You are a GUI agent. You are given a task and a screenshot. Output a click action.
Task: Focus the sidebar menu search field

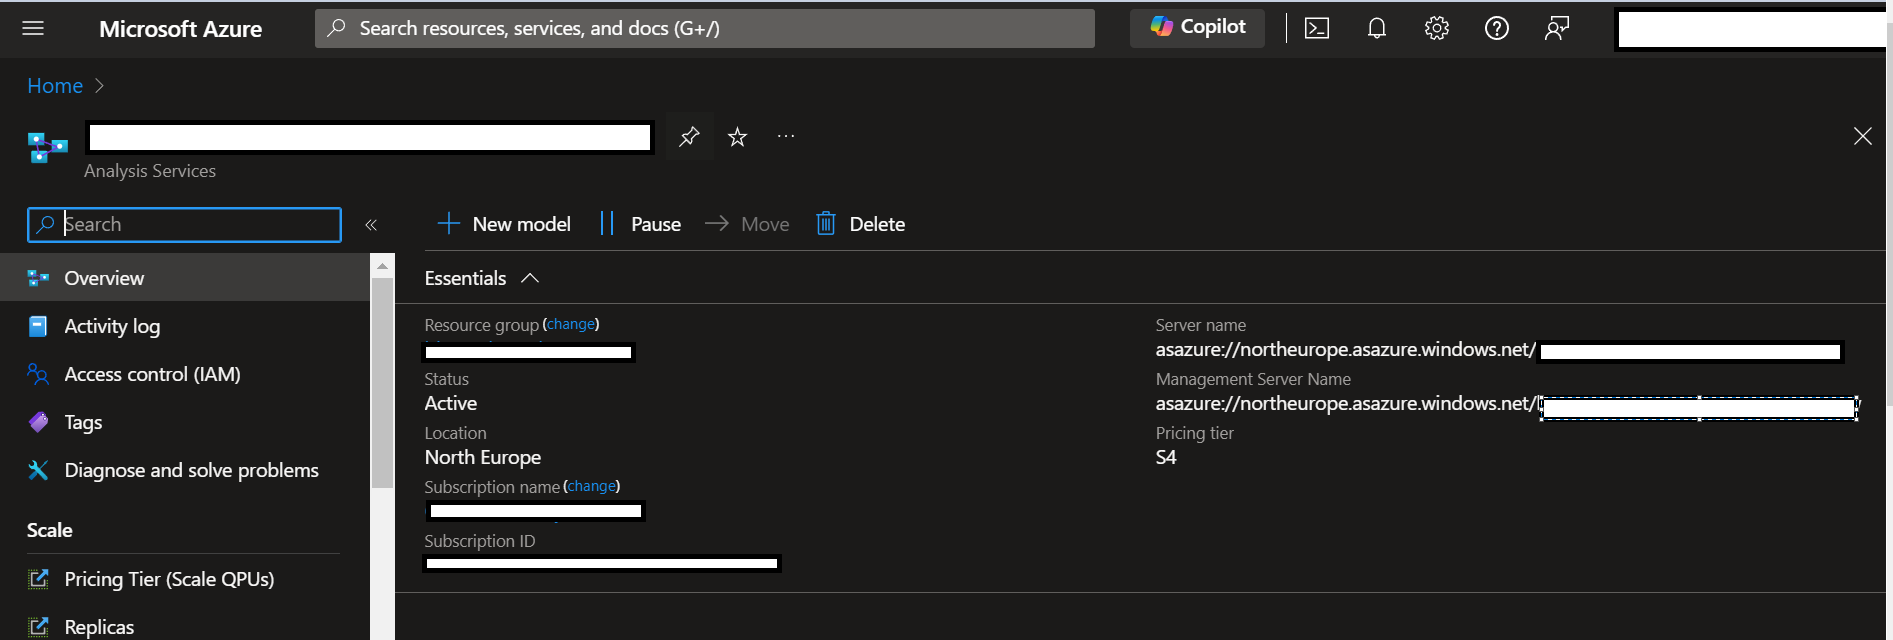coord(184,224)
